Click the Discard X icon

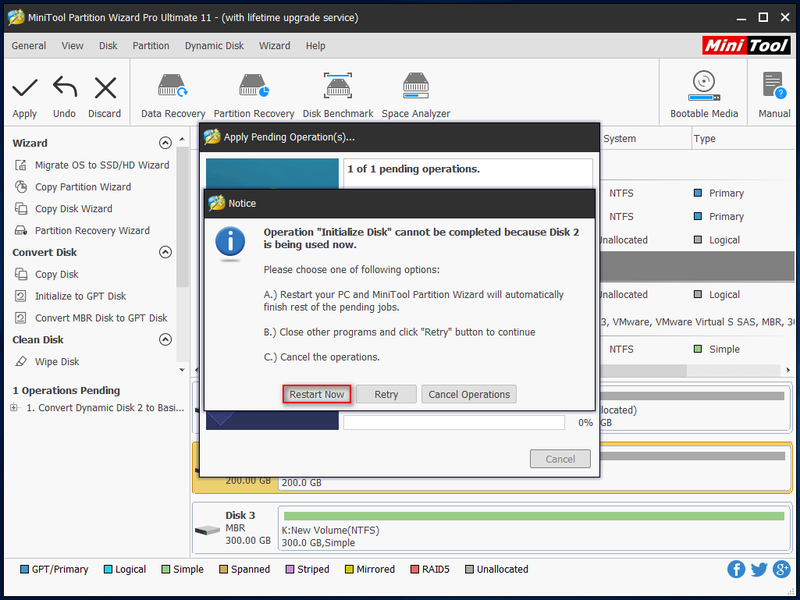[105, 88]
